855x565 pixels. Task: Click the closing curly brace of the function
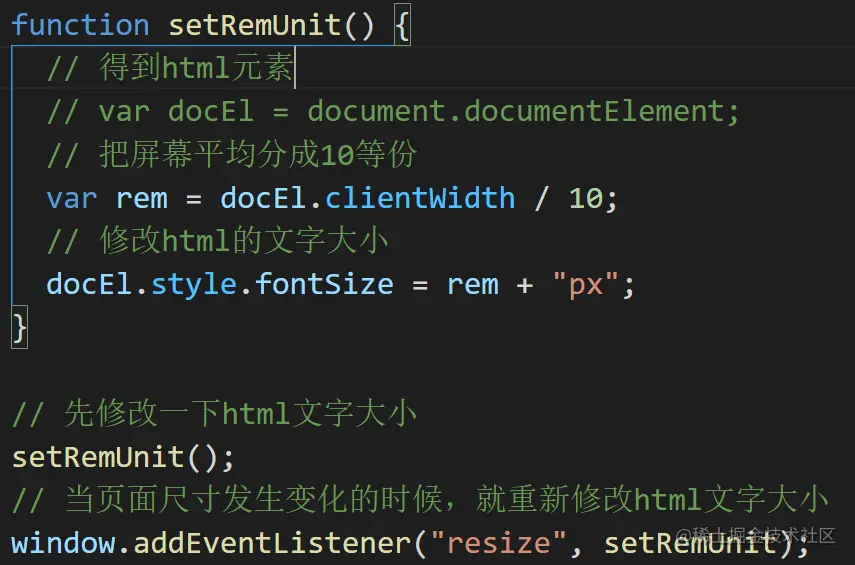pos(19,328)
